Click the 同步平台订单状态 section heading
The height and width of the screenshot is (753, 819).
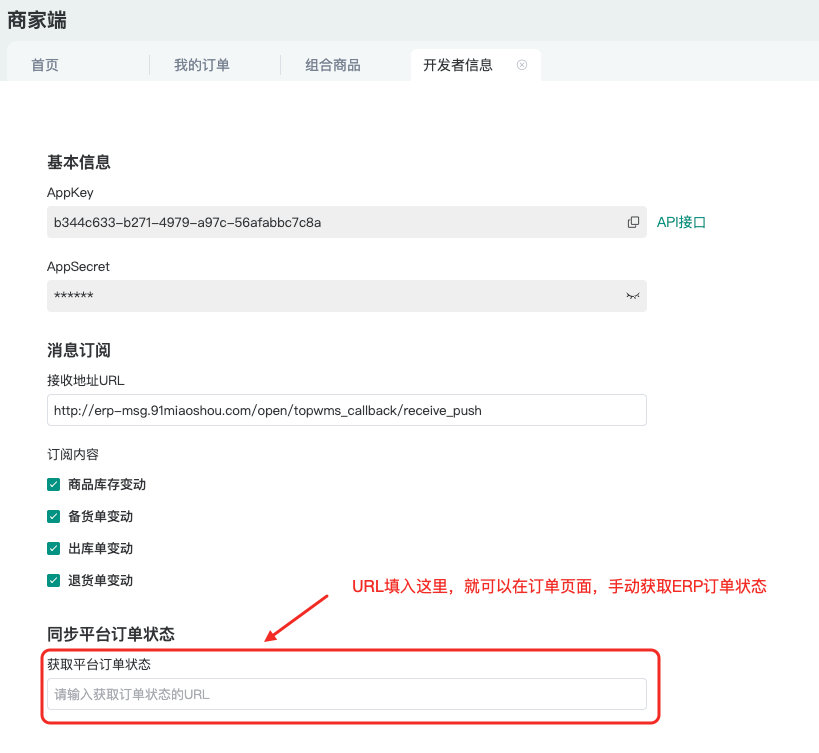click(x=111, y=634)
